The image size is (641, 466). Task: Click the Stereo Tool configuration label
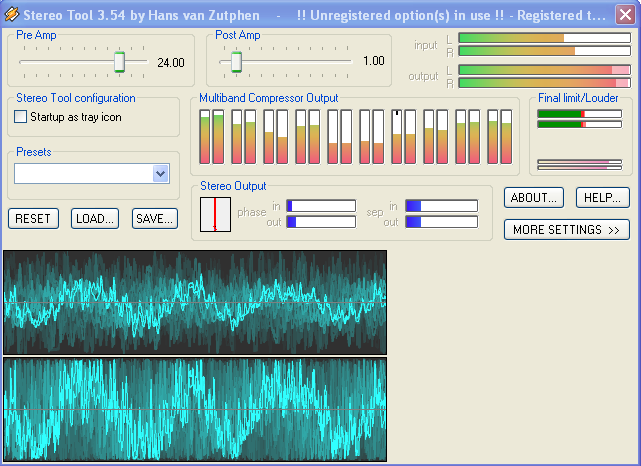pos(76,98)
